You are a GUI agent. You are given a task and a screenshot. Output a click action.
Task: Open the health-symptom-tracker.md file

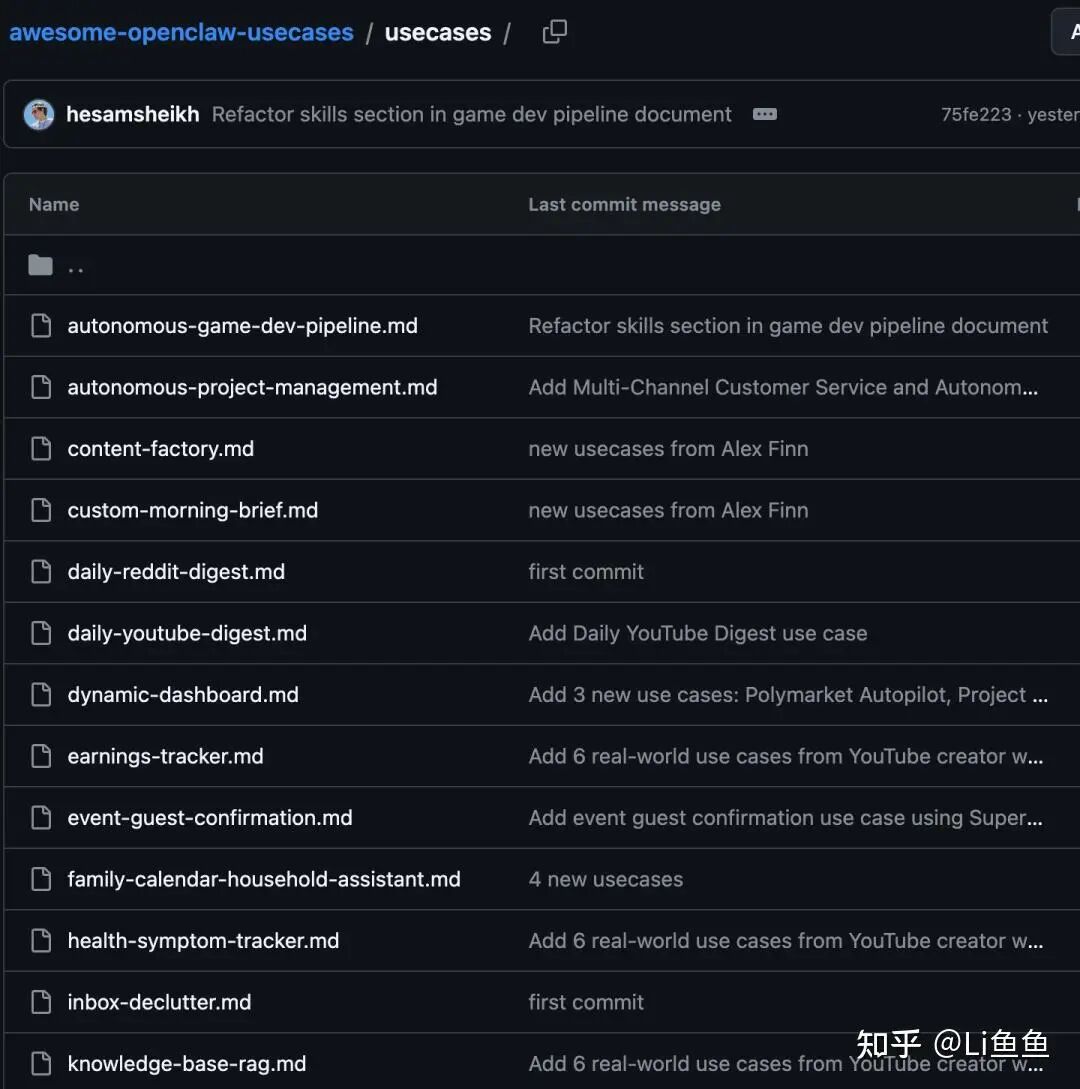(x=203, y=940)
